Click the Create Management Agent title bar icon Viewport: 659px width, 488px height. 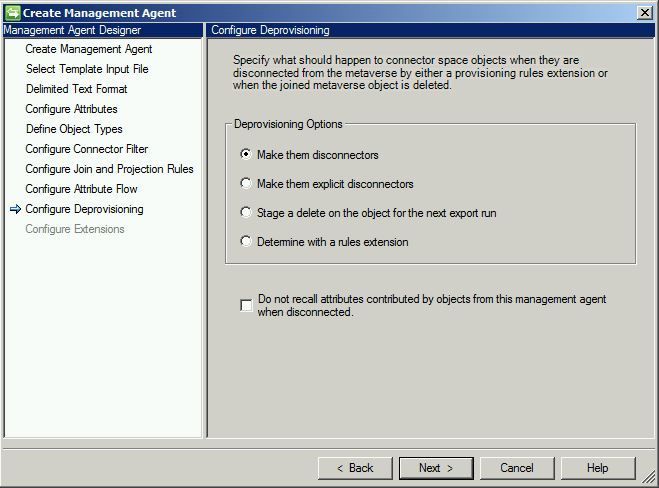pyautogui.click(x=12, y=13)
